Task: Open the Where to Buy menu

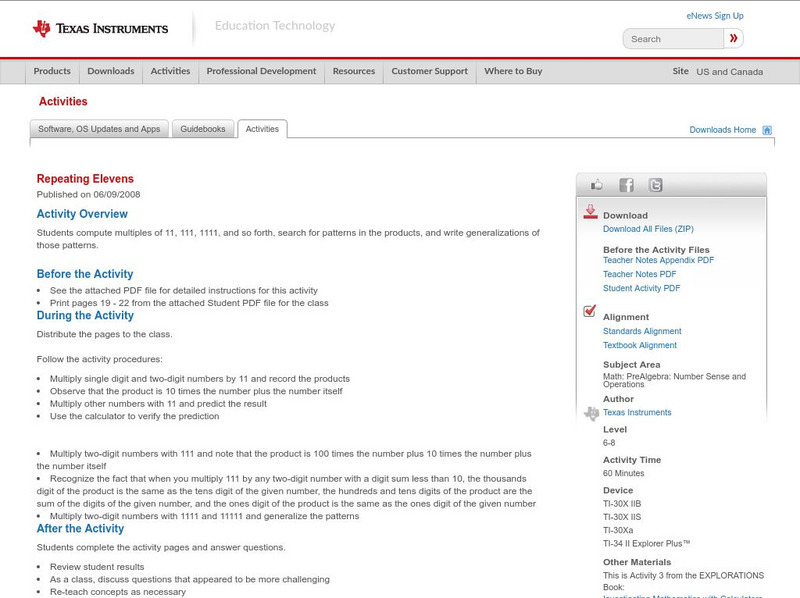Action: (x=514, y=71)
